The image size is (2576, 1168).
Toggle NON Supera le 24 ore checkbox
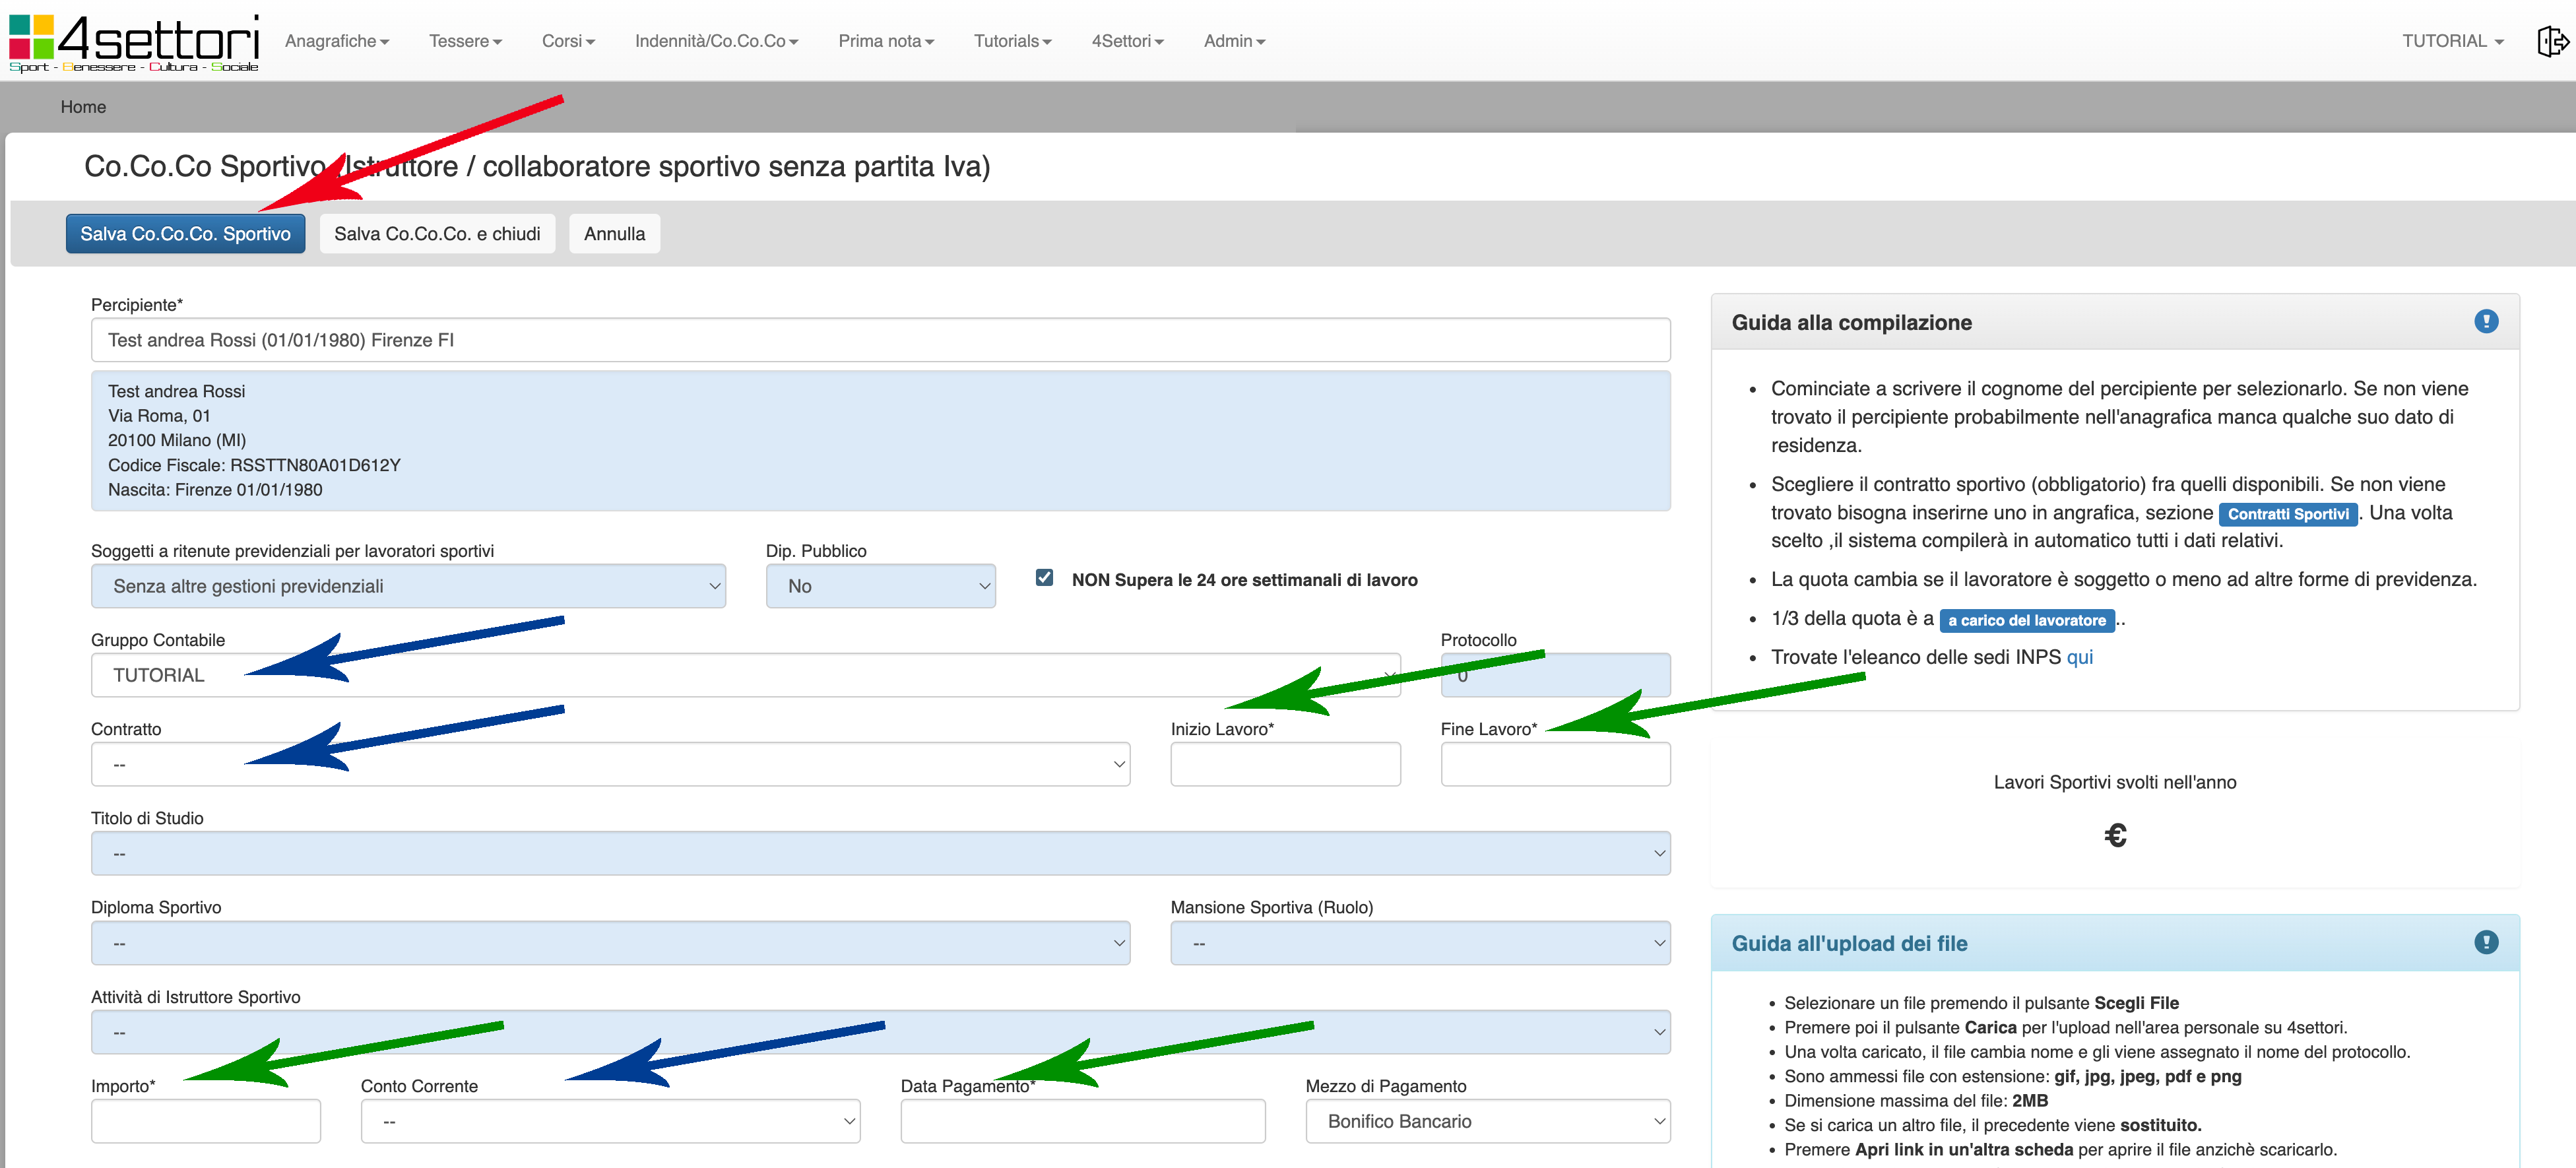pyautogui.click(x=1044, y=578)
